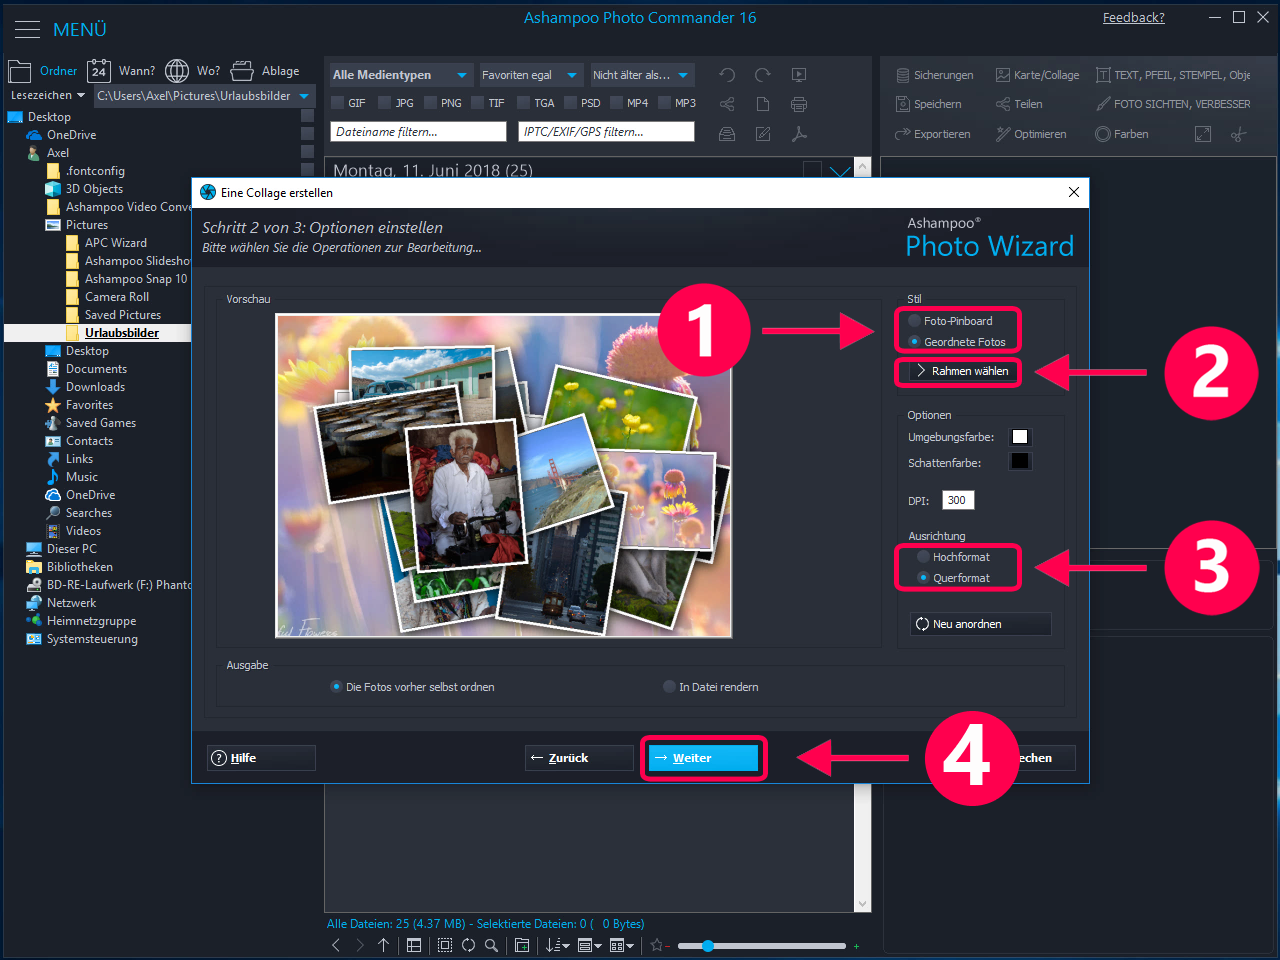The height and width of the screenshot is (960, 1280).
Task: Toggle the PNG filter checkbox
Action: click(x=431, y=103)
